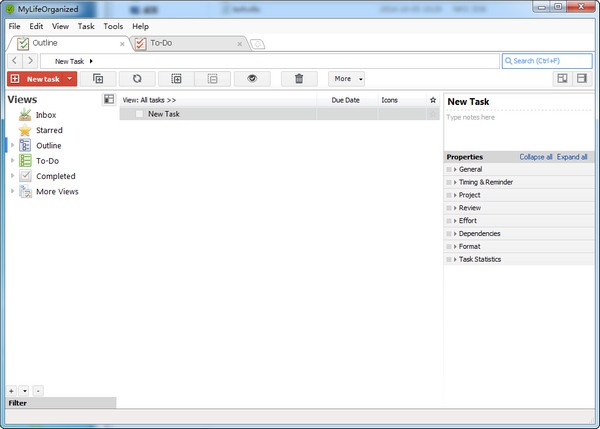Open the Edit menu
The image size is (600, 429).
(36, 26)
